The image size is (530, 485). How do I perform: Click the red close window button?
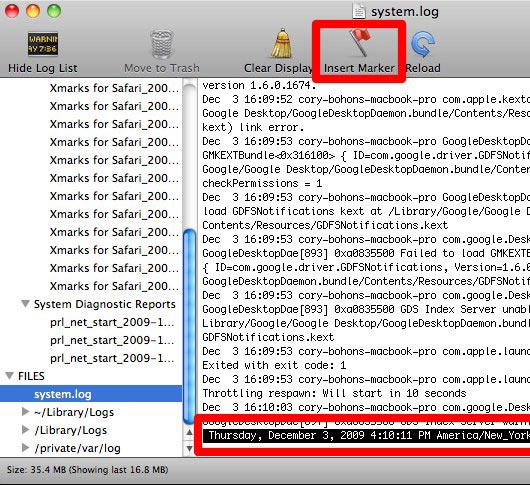pos(12,11)
